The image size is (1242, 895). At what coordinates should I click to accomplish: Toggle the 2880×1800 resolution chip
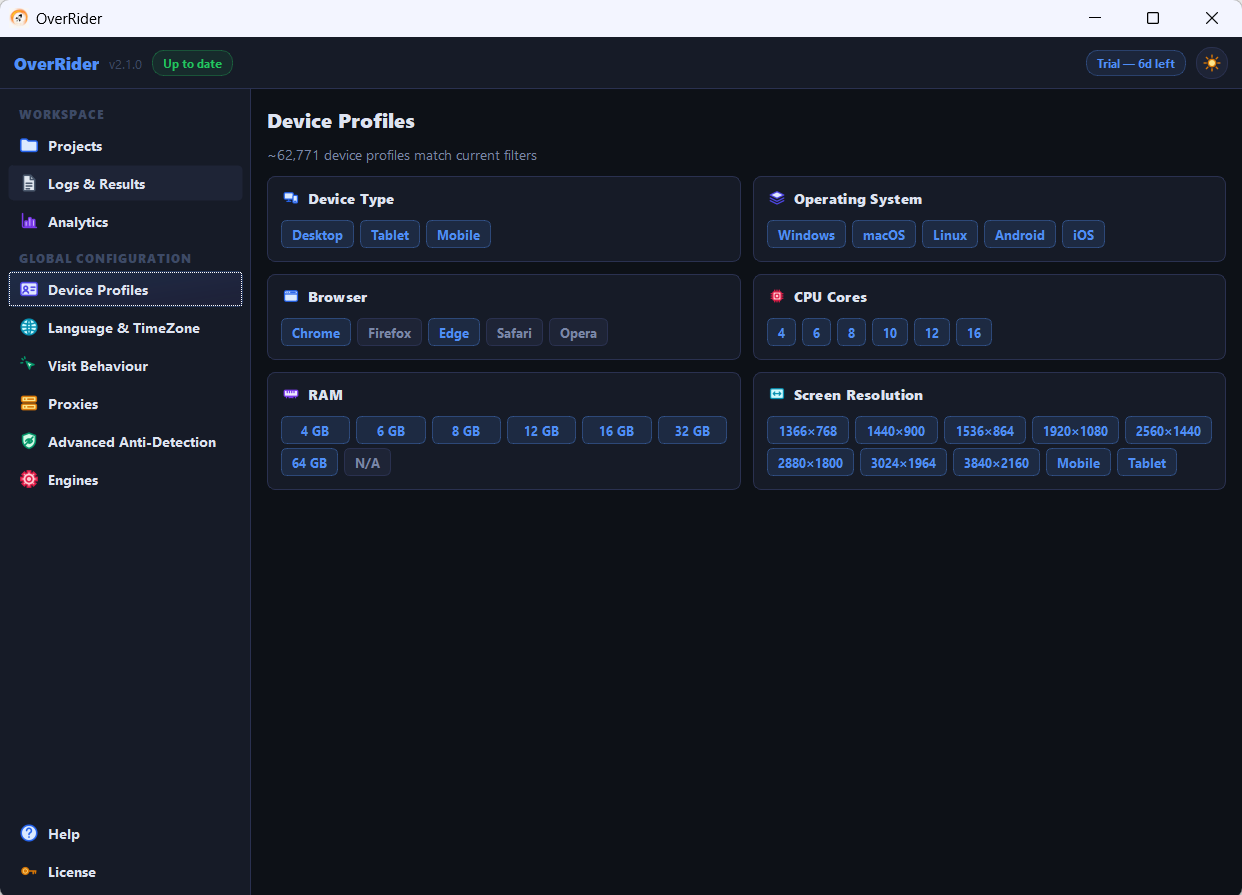(811, 463)
